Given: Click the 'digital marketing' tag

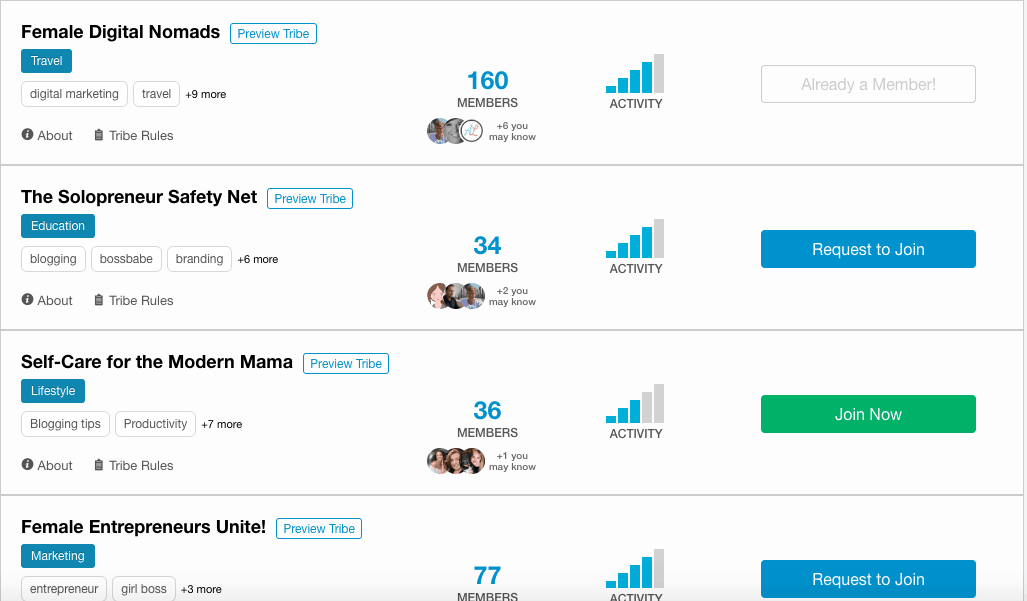Looking at the screenshot, I should [x=74, y=94].
